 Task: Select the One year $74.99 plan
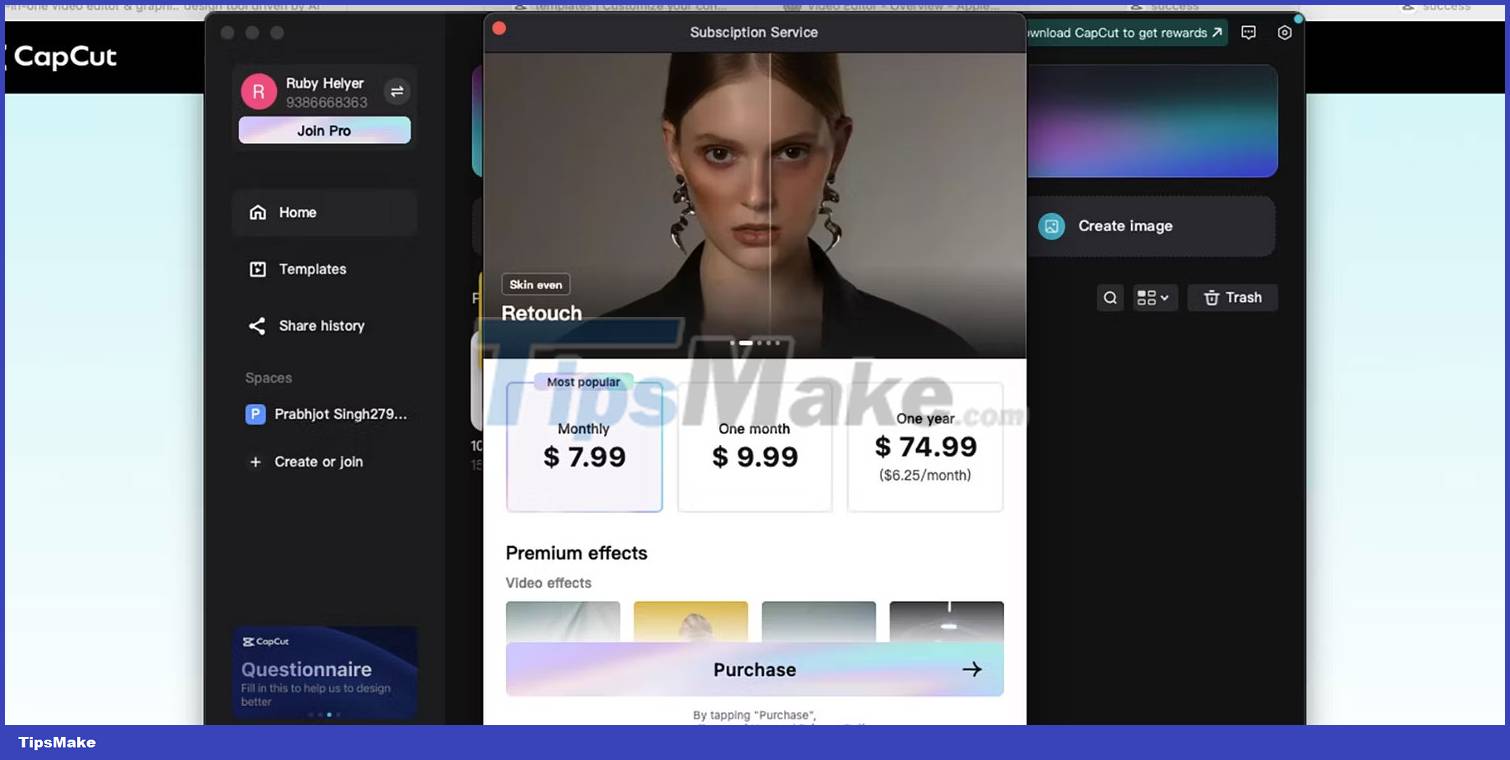924,446
